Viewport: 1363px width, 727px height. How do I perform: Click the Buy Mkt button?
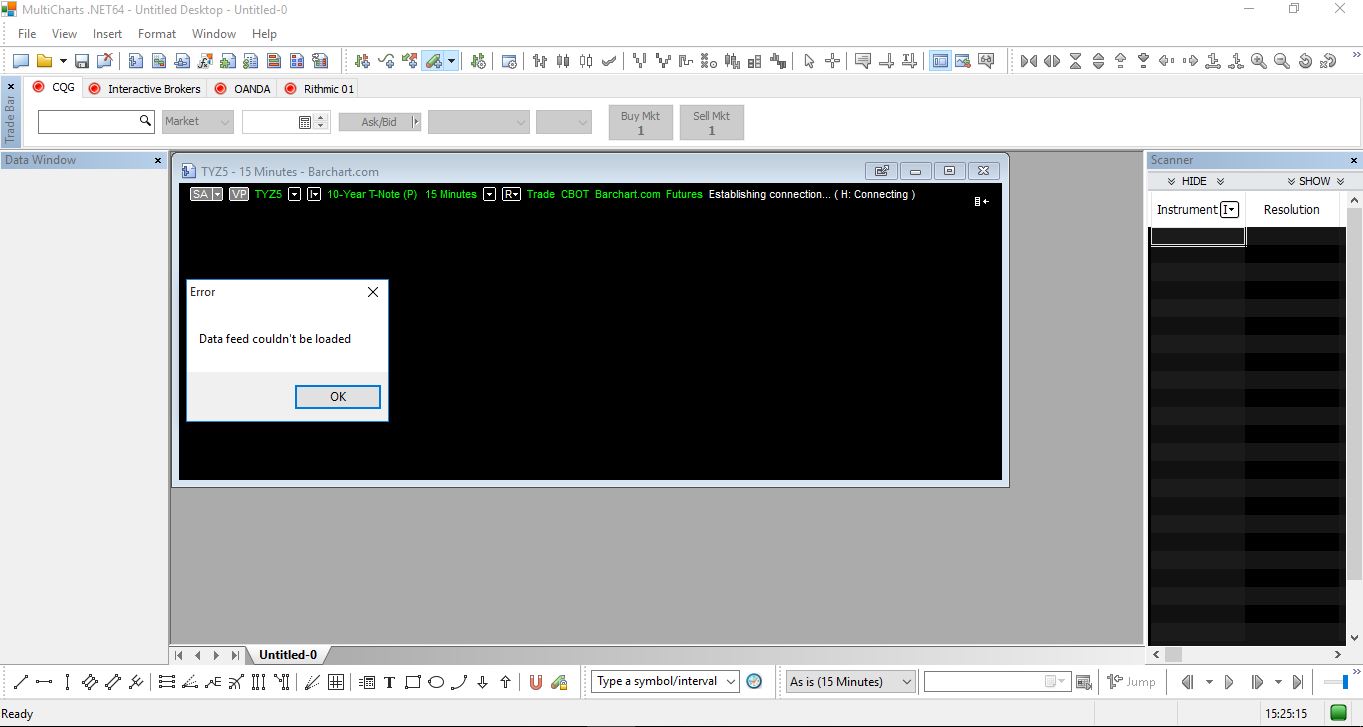641,122
